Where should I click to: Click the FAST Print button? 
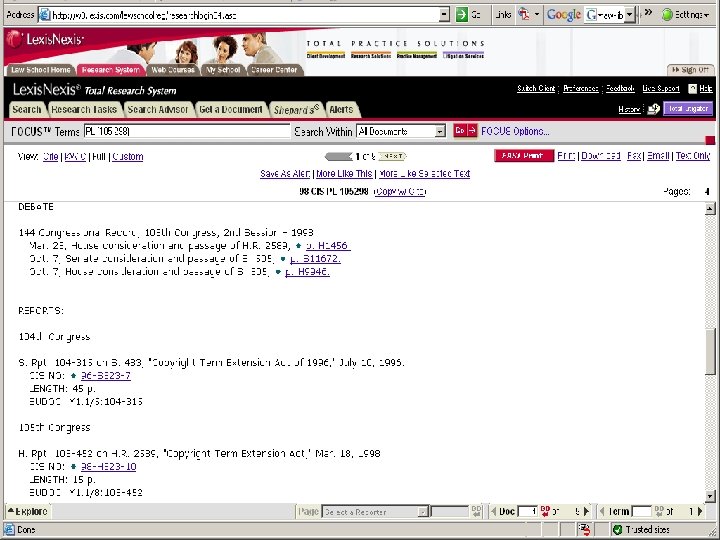(x=524, y=156)
